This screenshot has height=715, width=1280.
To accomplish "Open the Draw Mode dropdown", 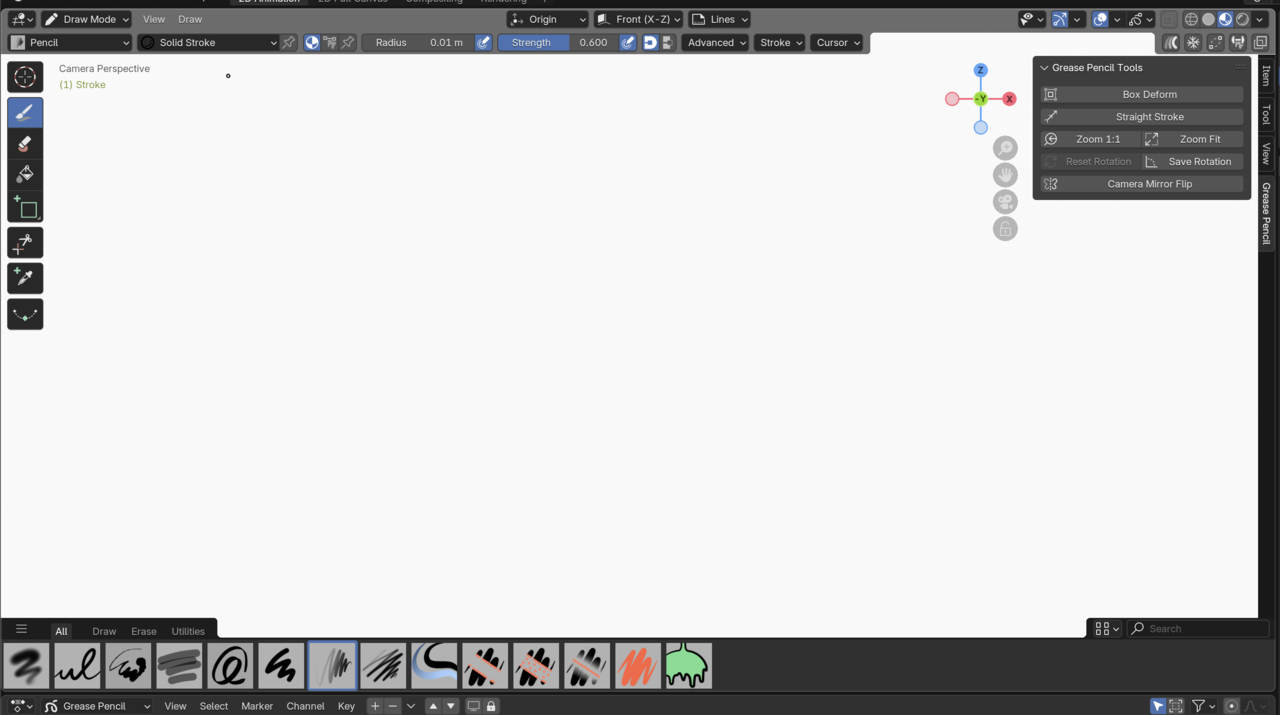I will click(87, 19).
